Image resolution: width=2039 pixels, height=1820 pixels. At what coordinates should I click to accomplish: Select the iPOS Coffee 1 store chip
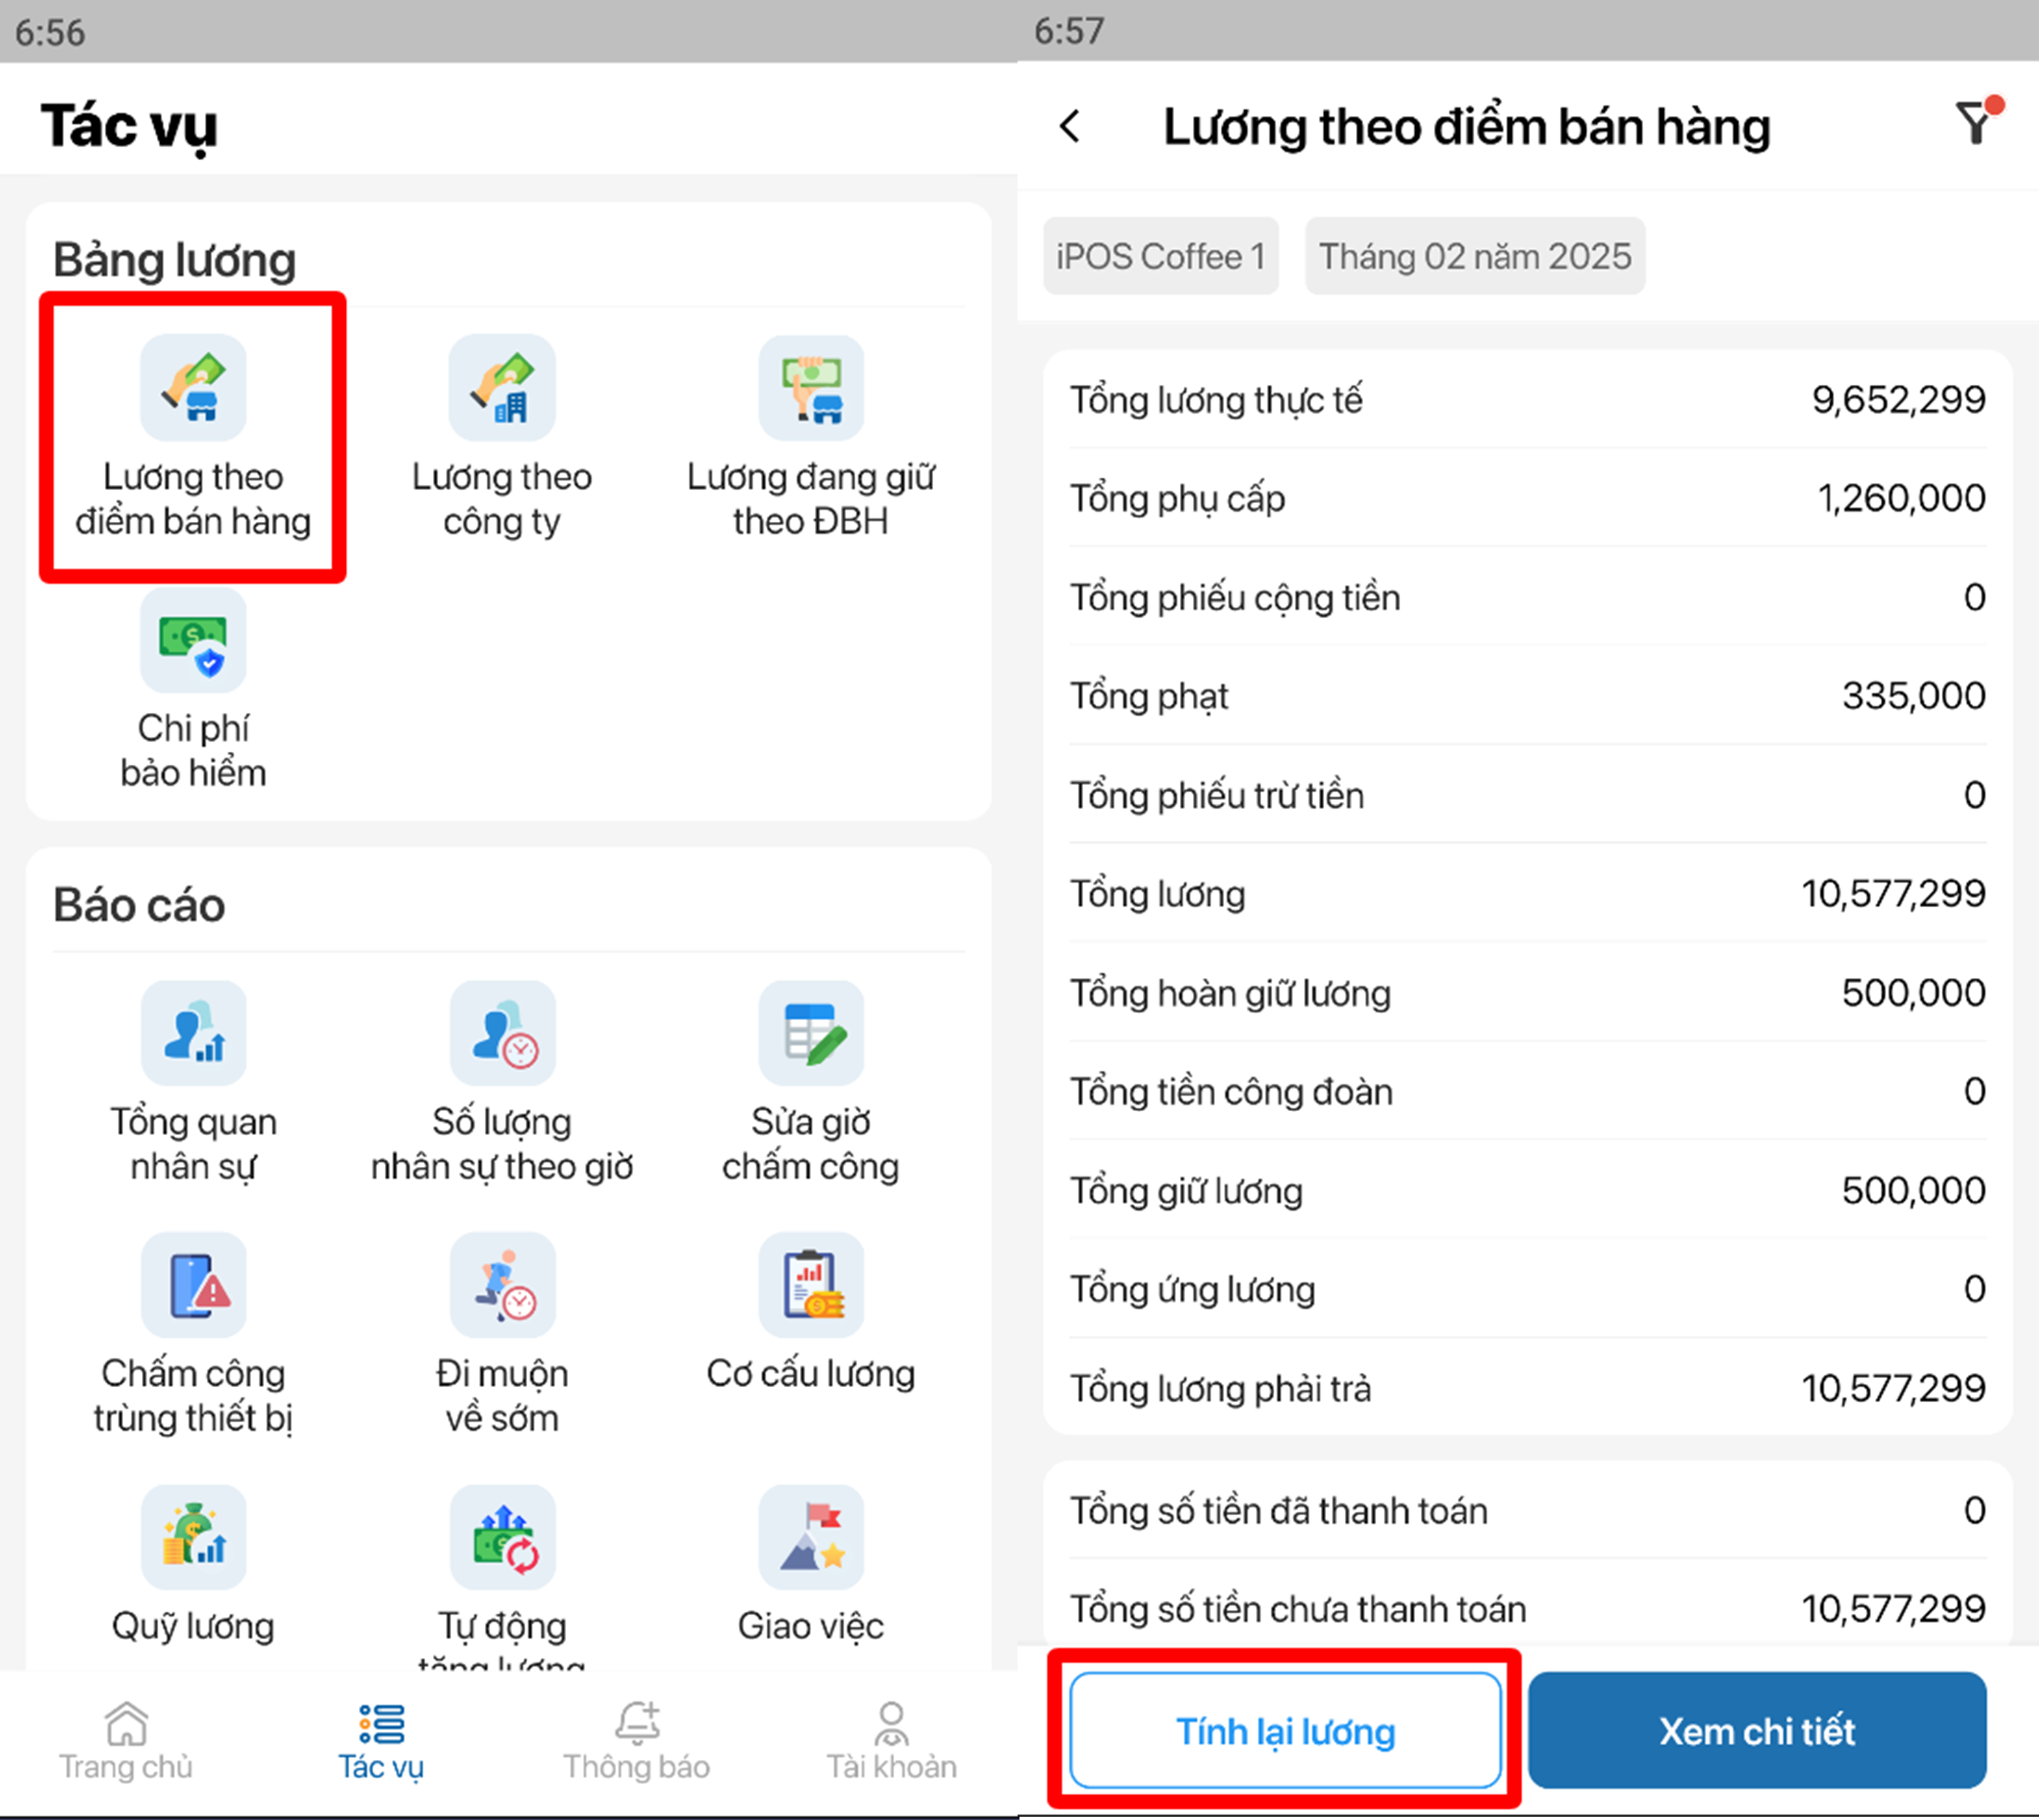tap(1160, 257)
